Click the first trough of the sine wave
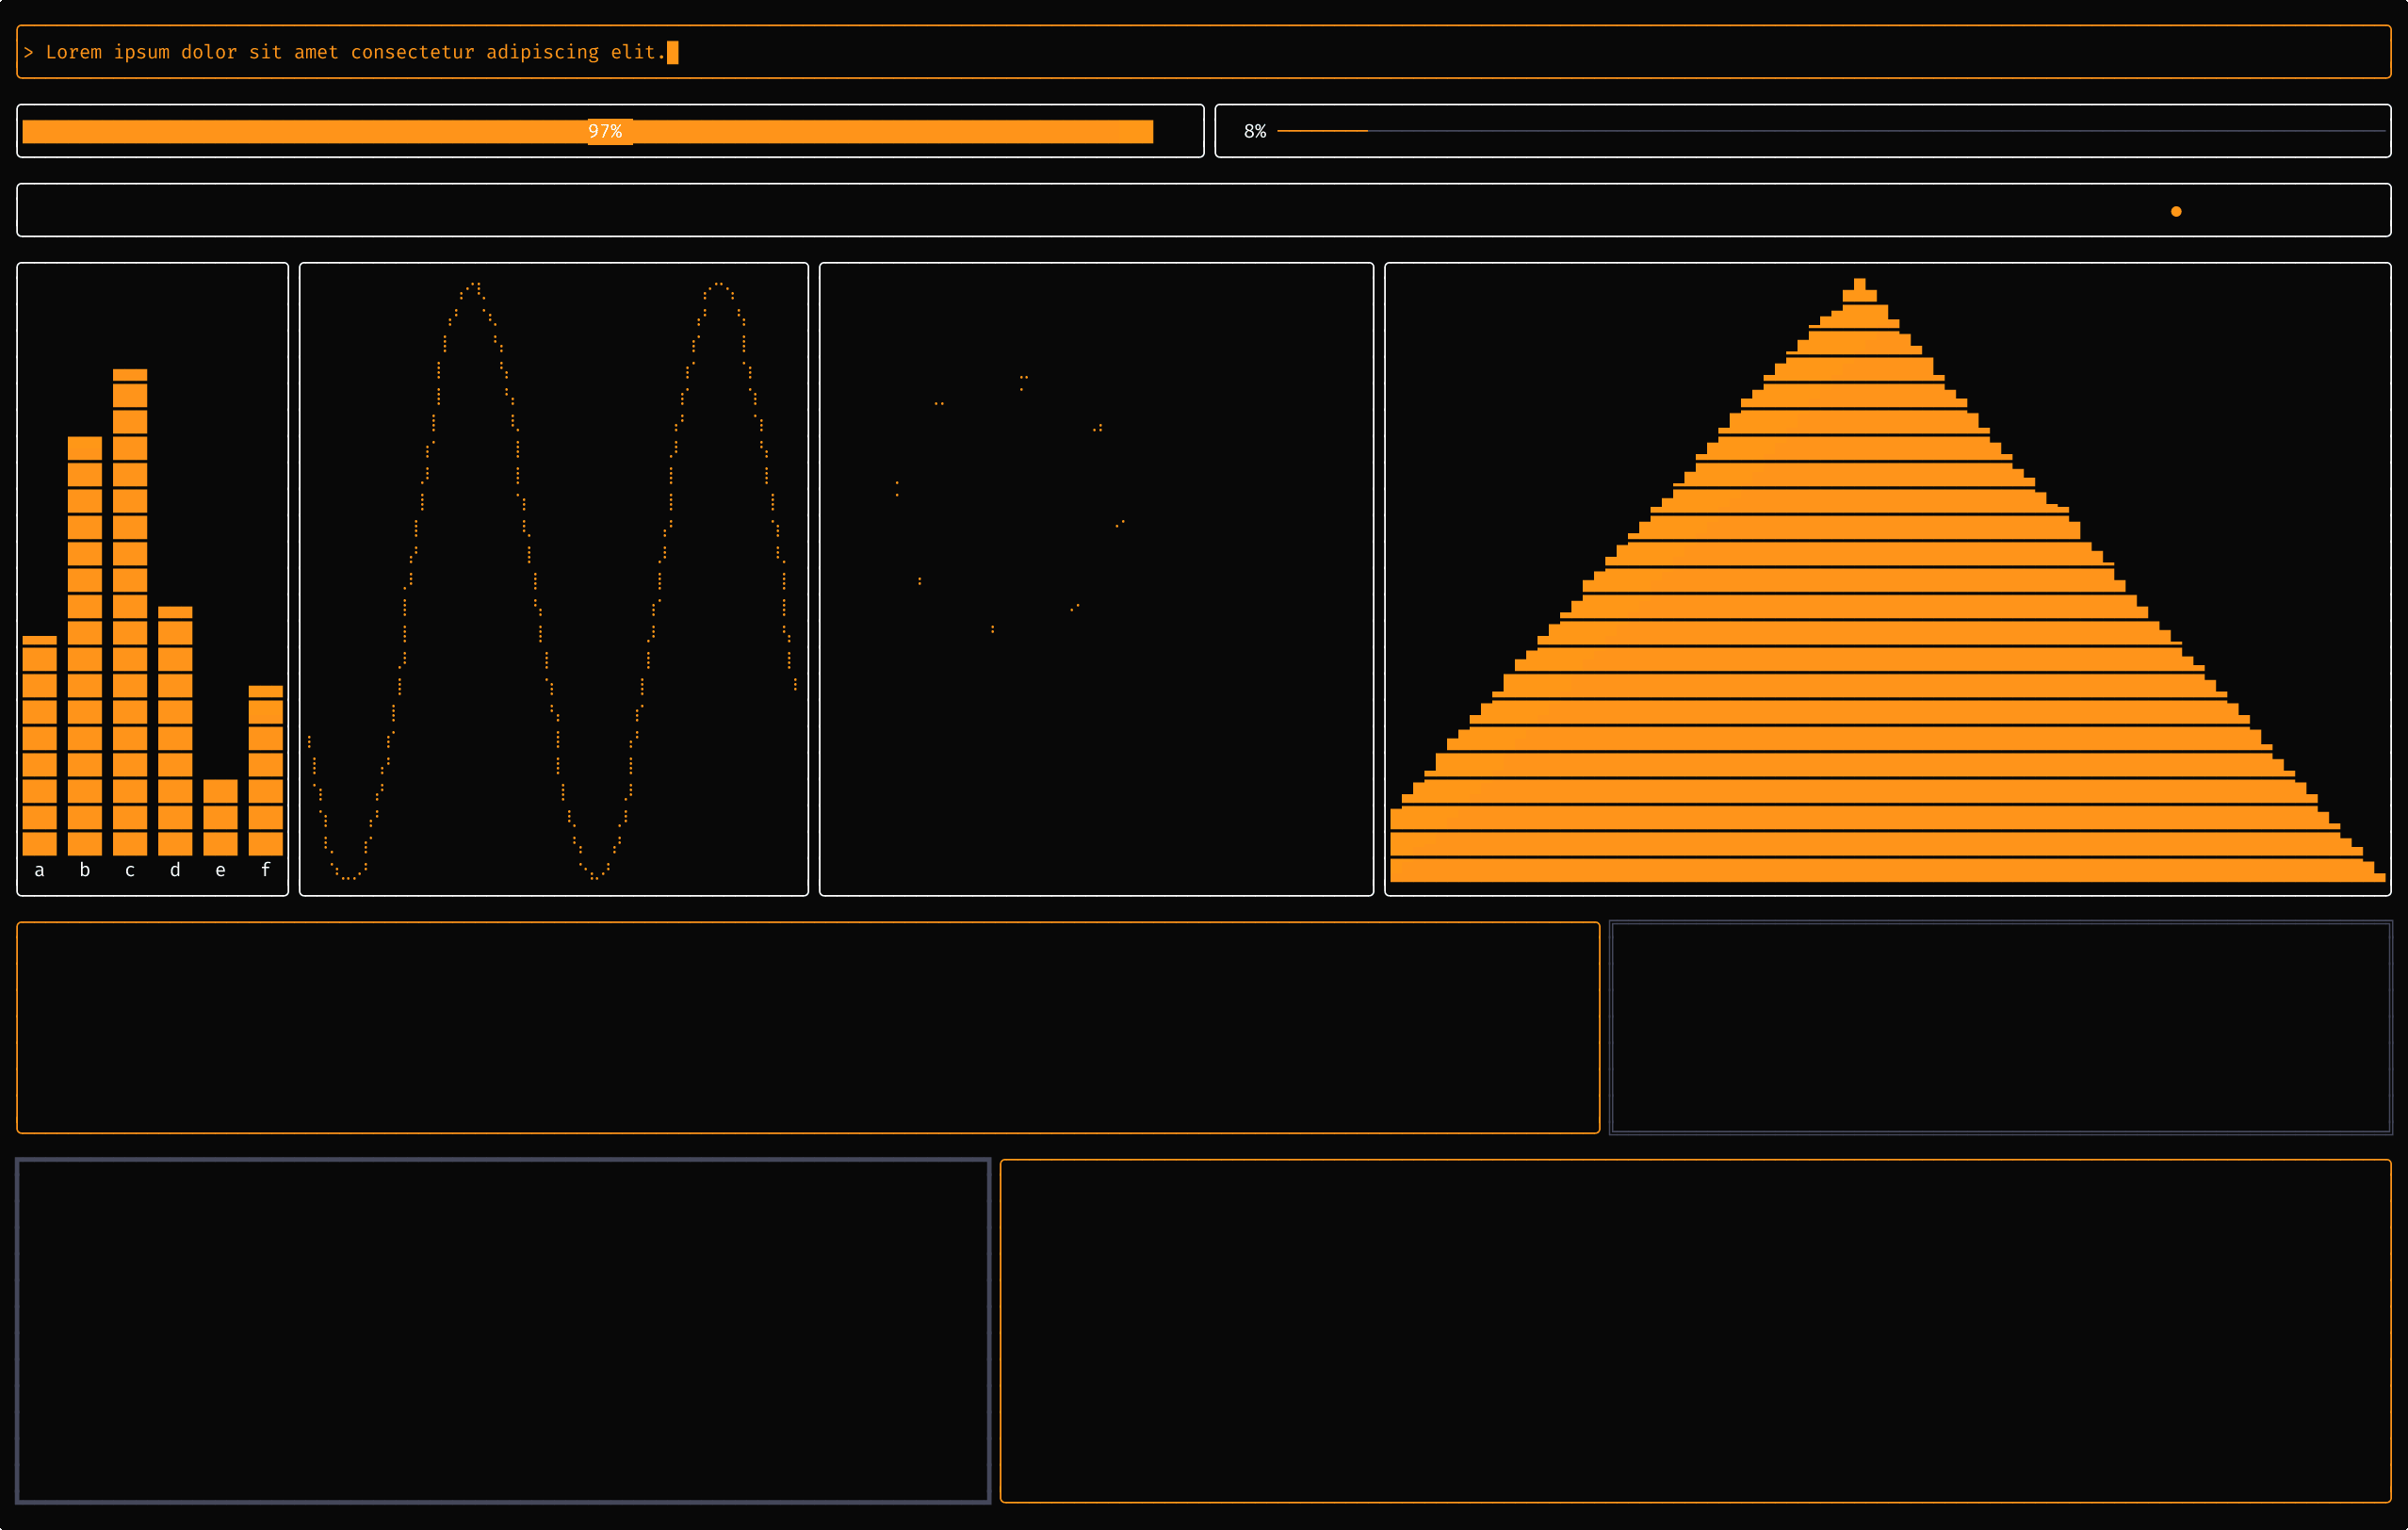 click(x=348, y=876)
